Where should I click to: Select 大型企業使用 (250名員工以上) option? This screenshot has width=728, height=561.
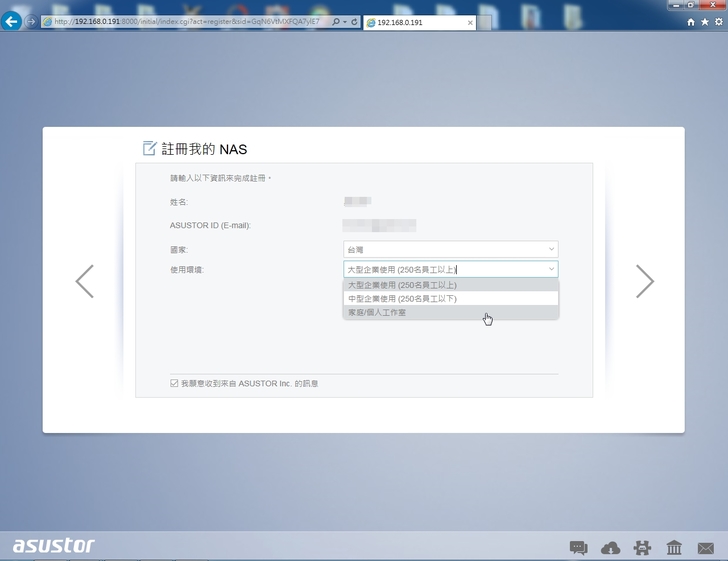[x=450, y=285]
